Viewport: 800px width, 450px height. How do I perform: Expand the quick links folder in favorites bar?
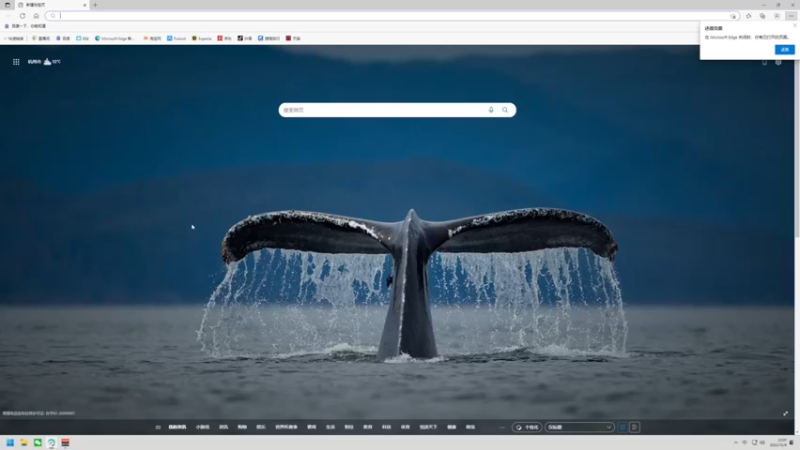click(x=14, y=38)
